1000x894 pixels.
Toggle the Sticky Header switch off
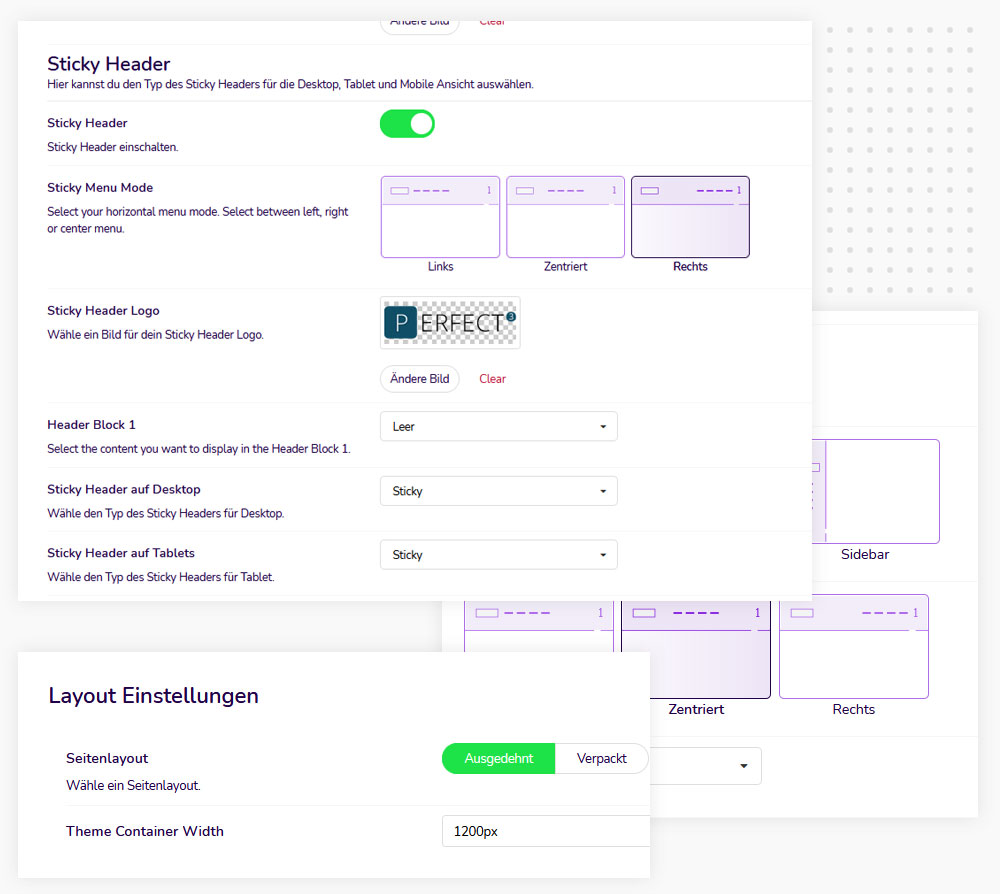coord(407,124)
